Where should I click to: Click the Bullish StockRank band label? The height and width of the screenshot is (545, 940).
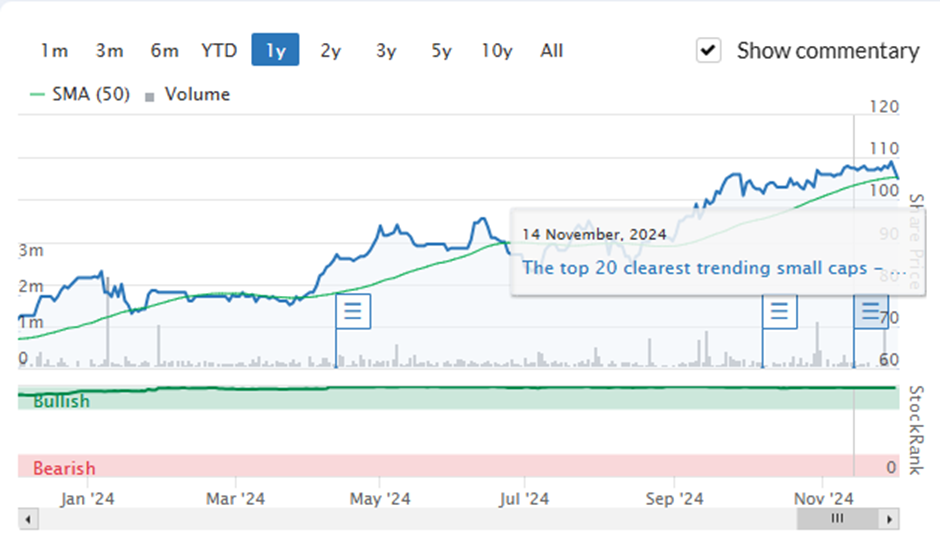click(61, 401)
